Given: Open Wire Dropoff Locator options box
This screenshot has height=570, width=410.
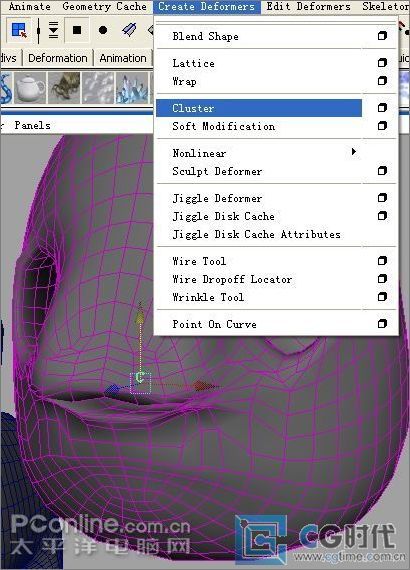Looking at the screenshot, I should (x=382, y=279).
